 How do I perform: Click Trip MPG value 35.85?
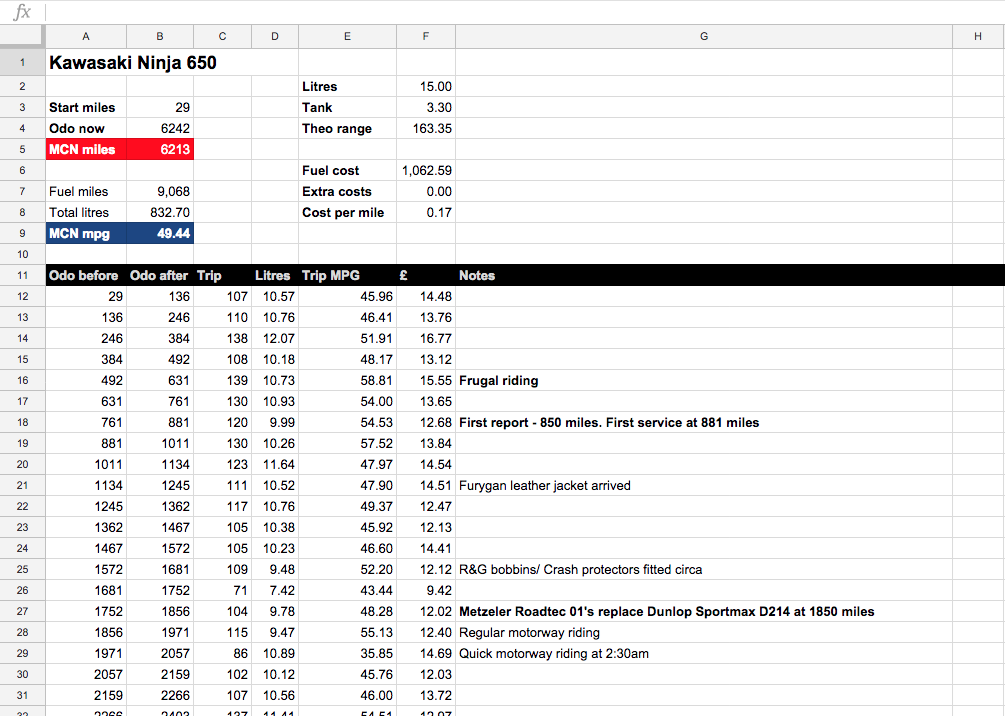point(347,654)
